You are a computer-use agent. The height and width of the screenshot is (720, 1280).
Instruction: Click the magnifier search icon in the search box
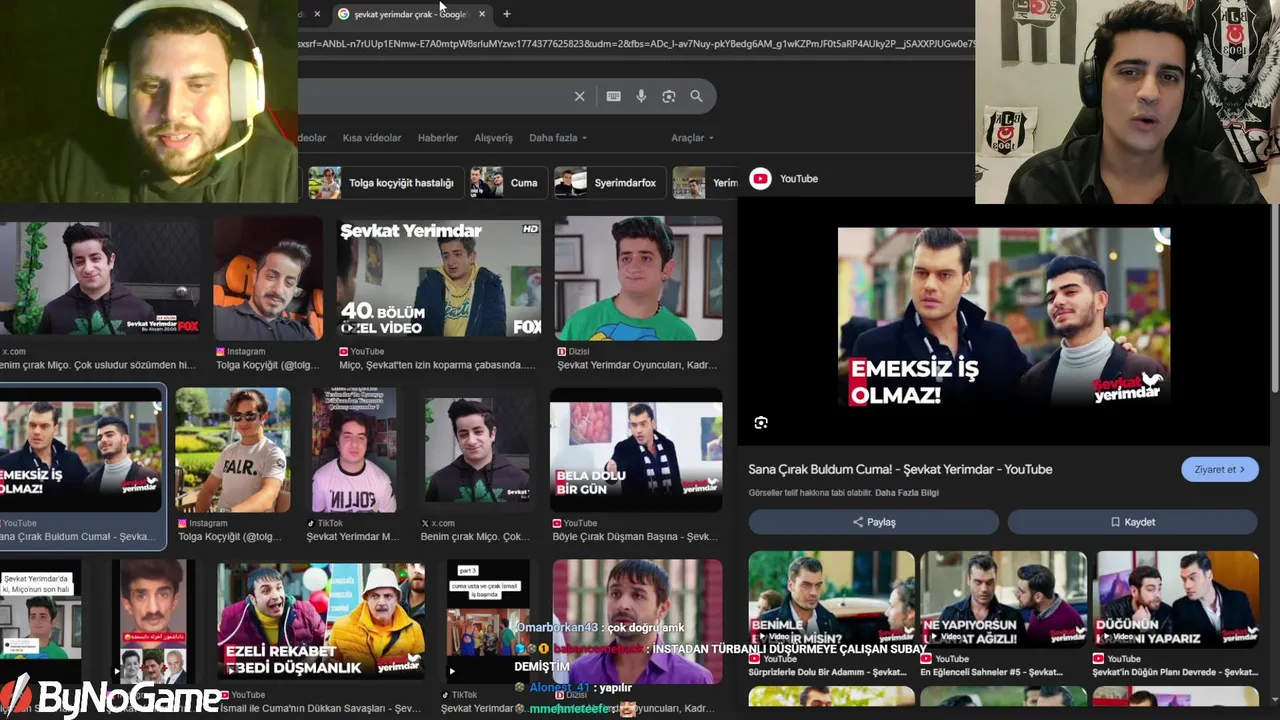(696, 96)
